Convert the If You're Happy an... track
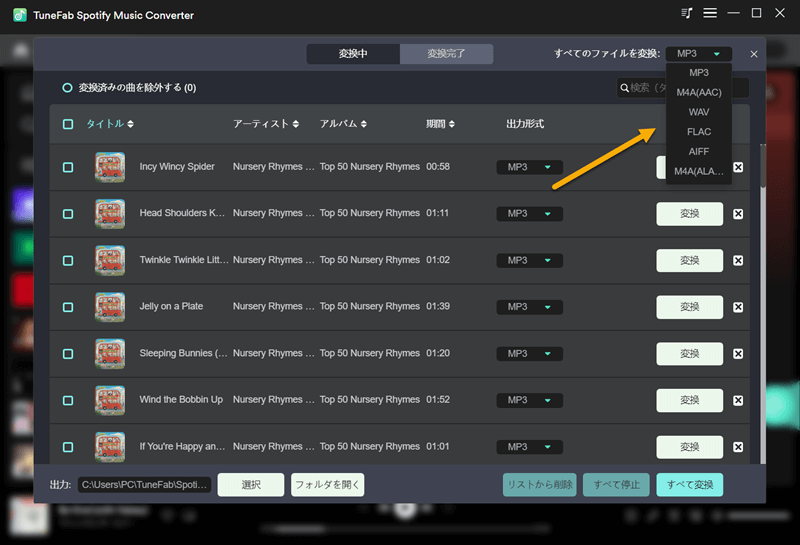This screenshot has width=800, height=545. click(689, 447)
